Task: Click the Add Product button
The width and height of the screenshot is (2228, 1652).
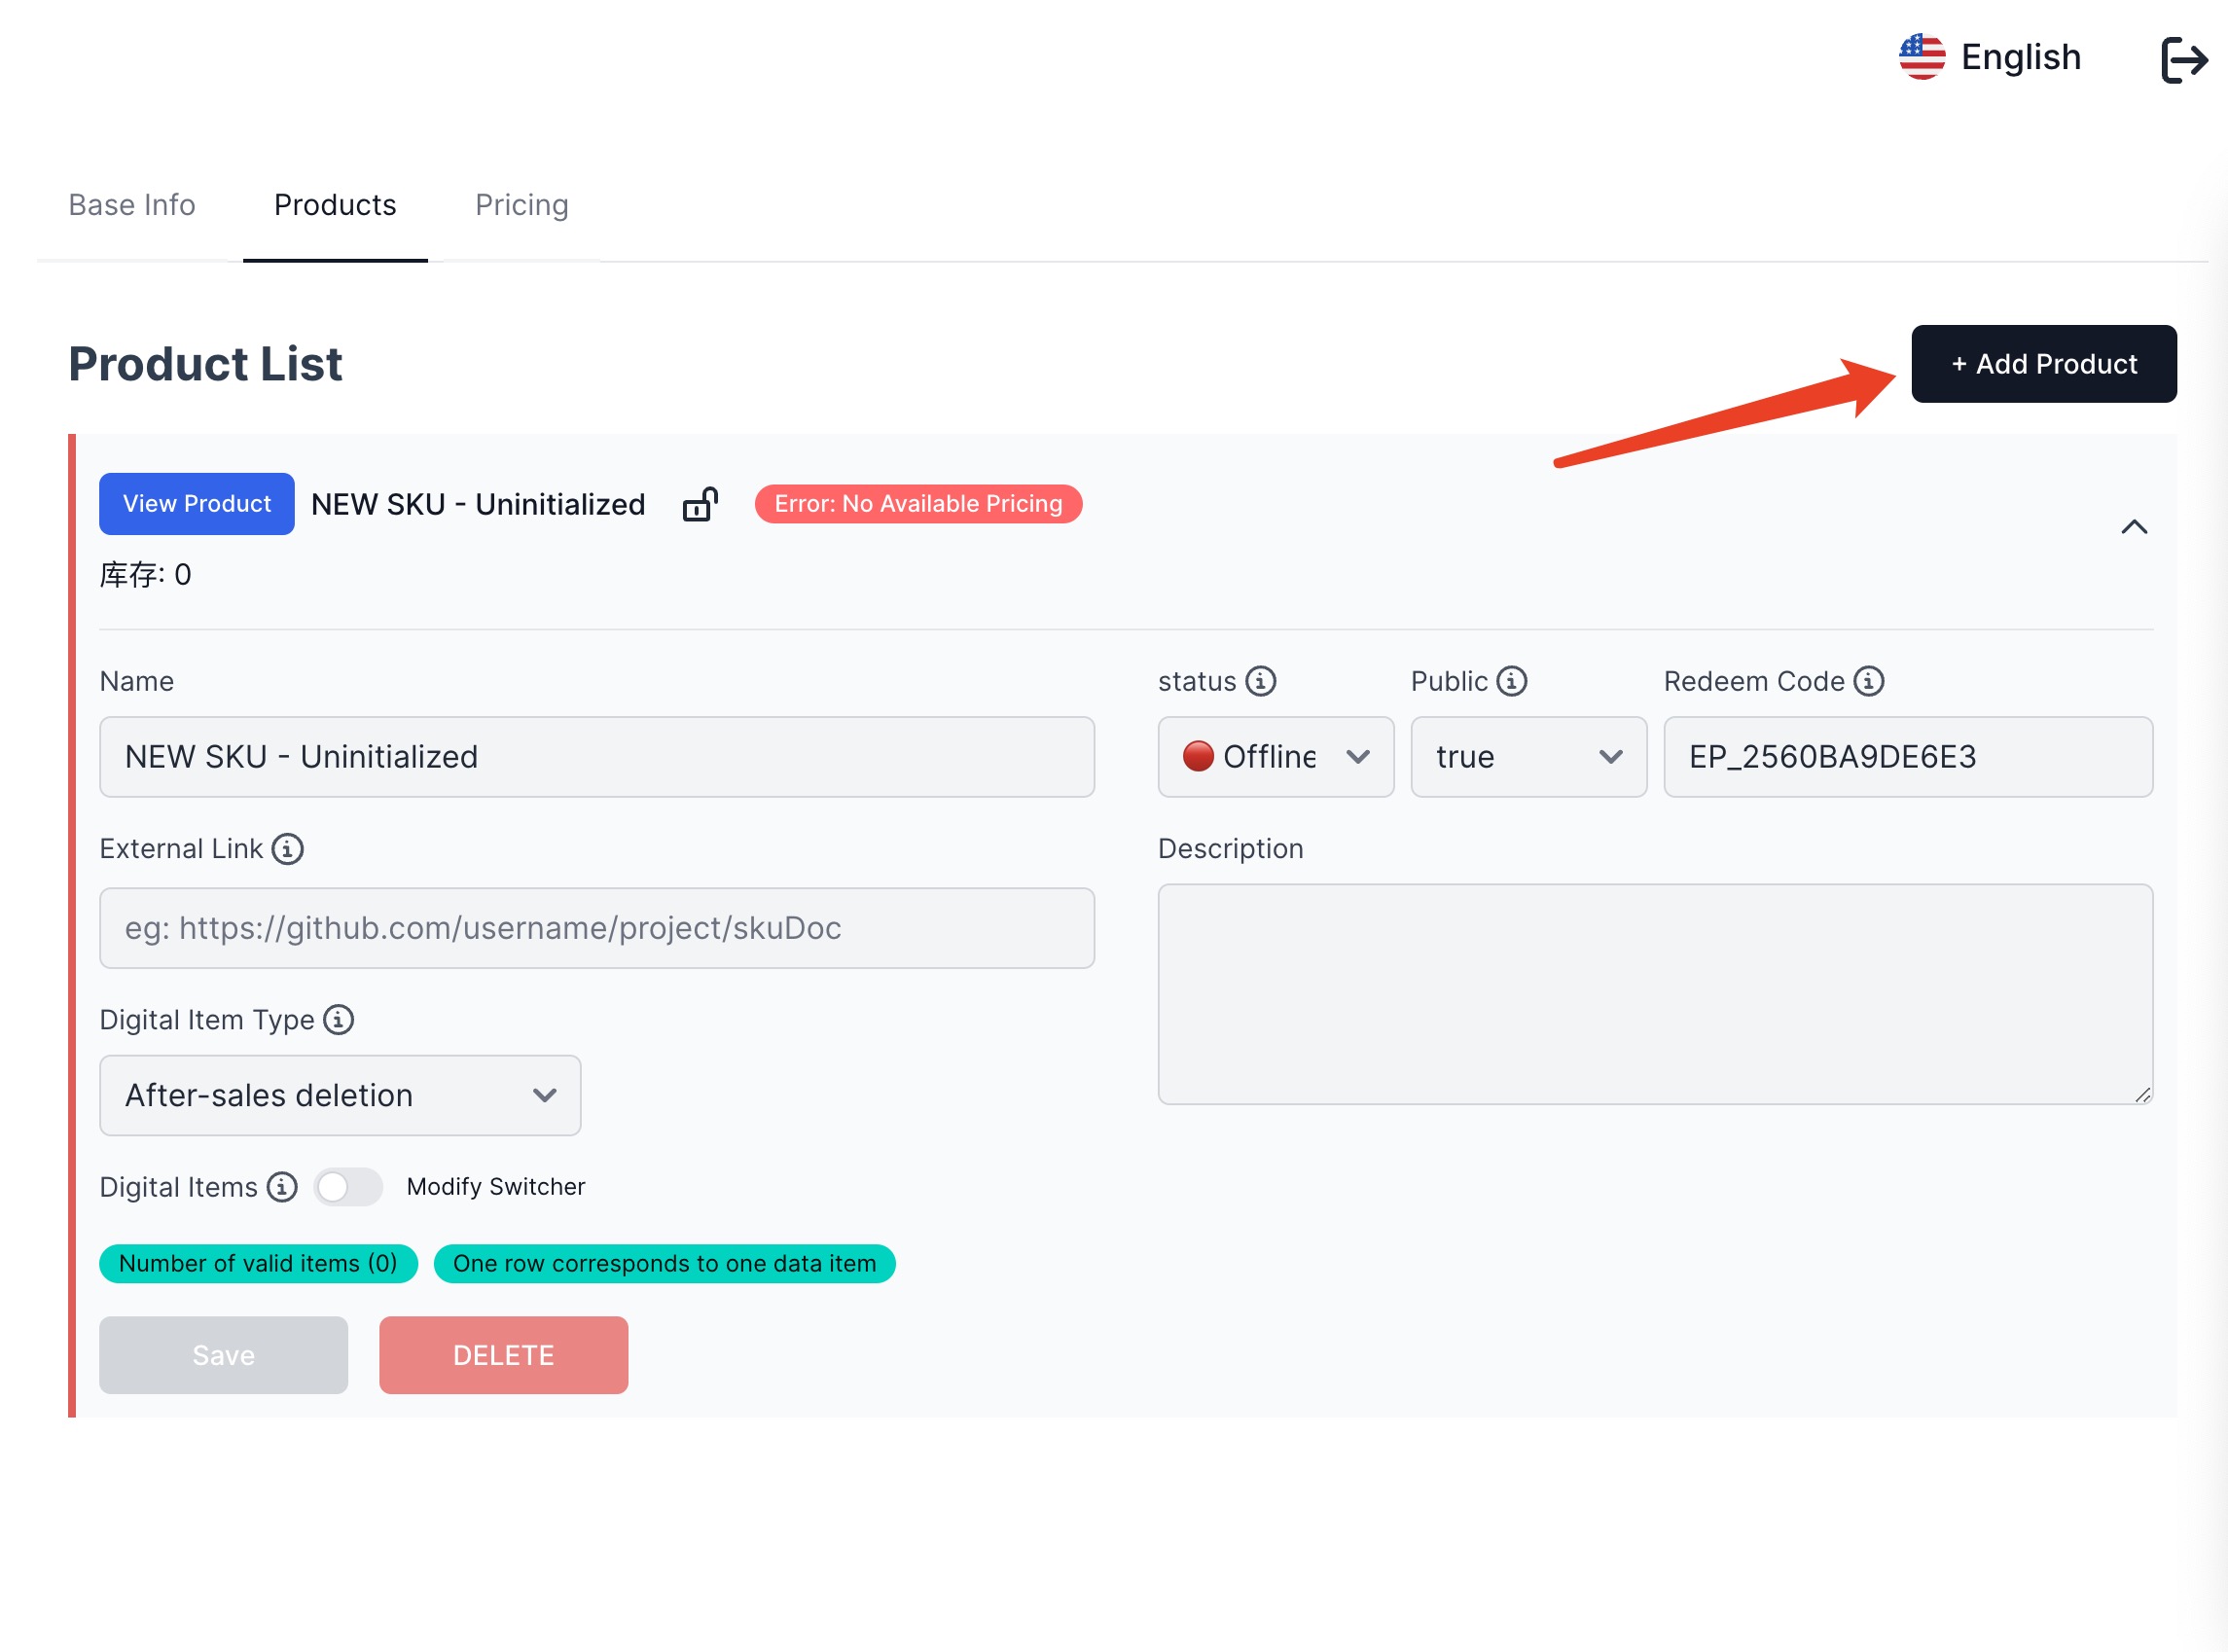Action: [x=2042, y=363]
